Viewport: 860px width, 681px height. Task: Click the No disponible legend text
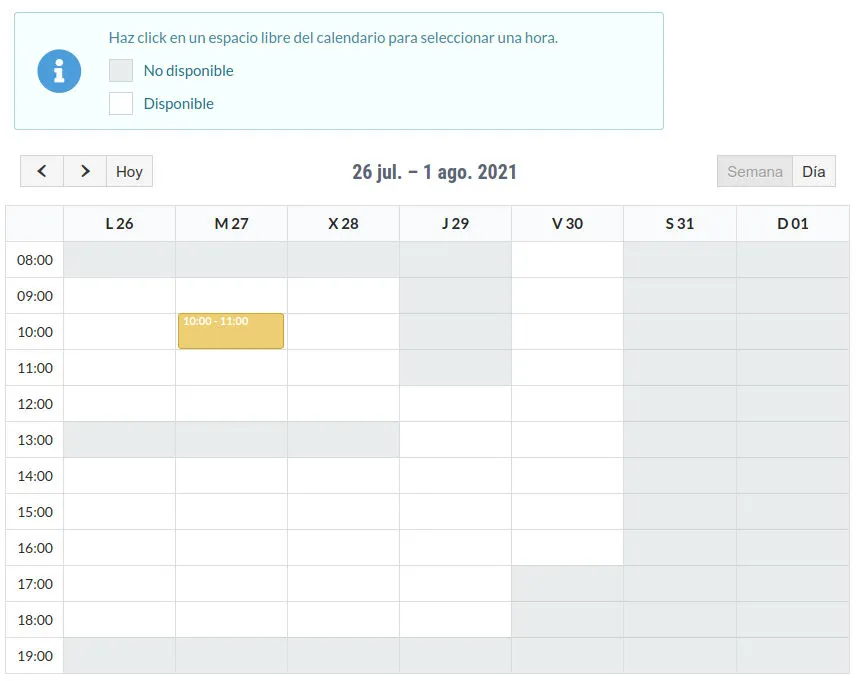point(189,71)
